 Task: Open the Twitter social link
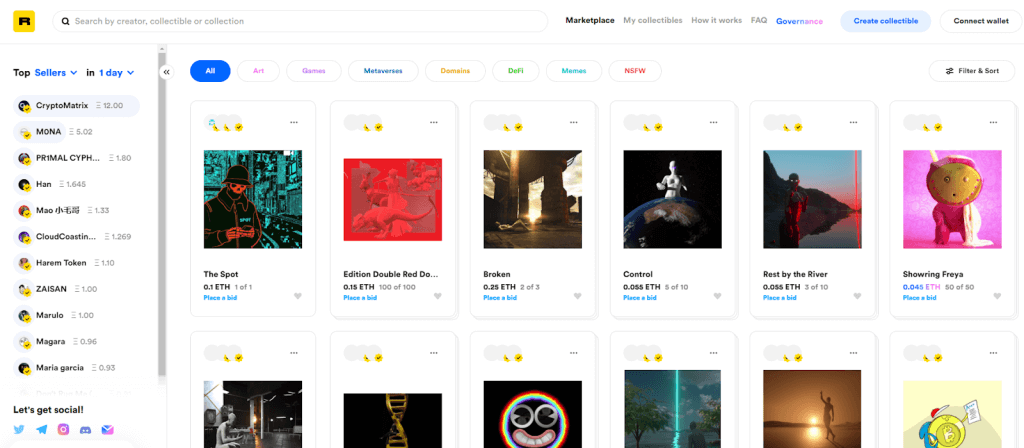(19, 429)
